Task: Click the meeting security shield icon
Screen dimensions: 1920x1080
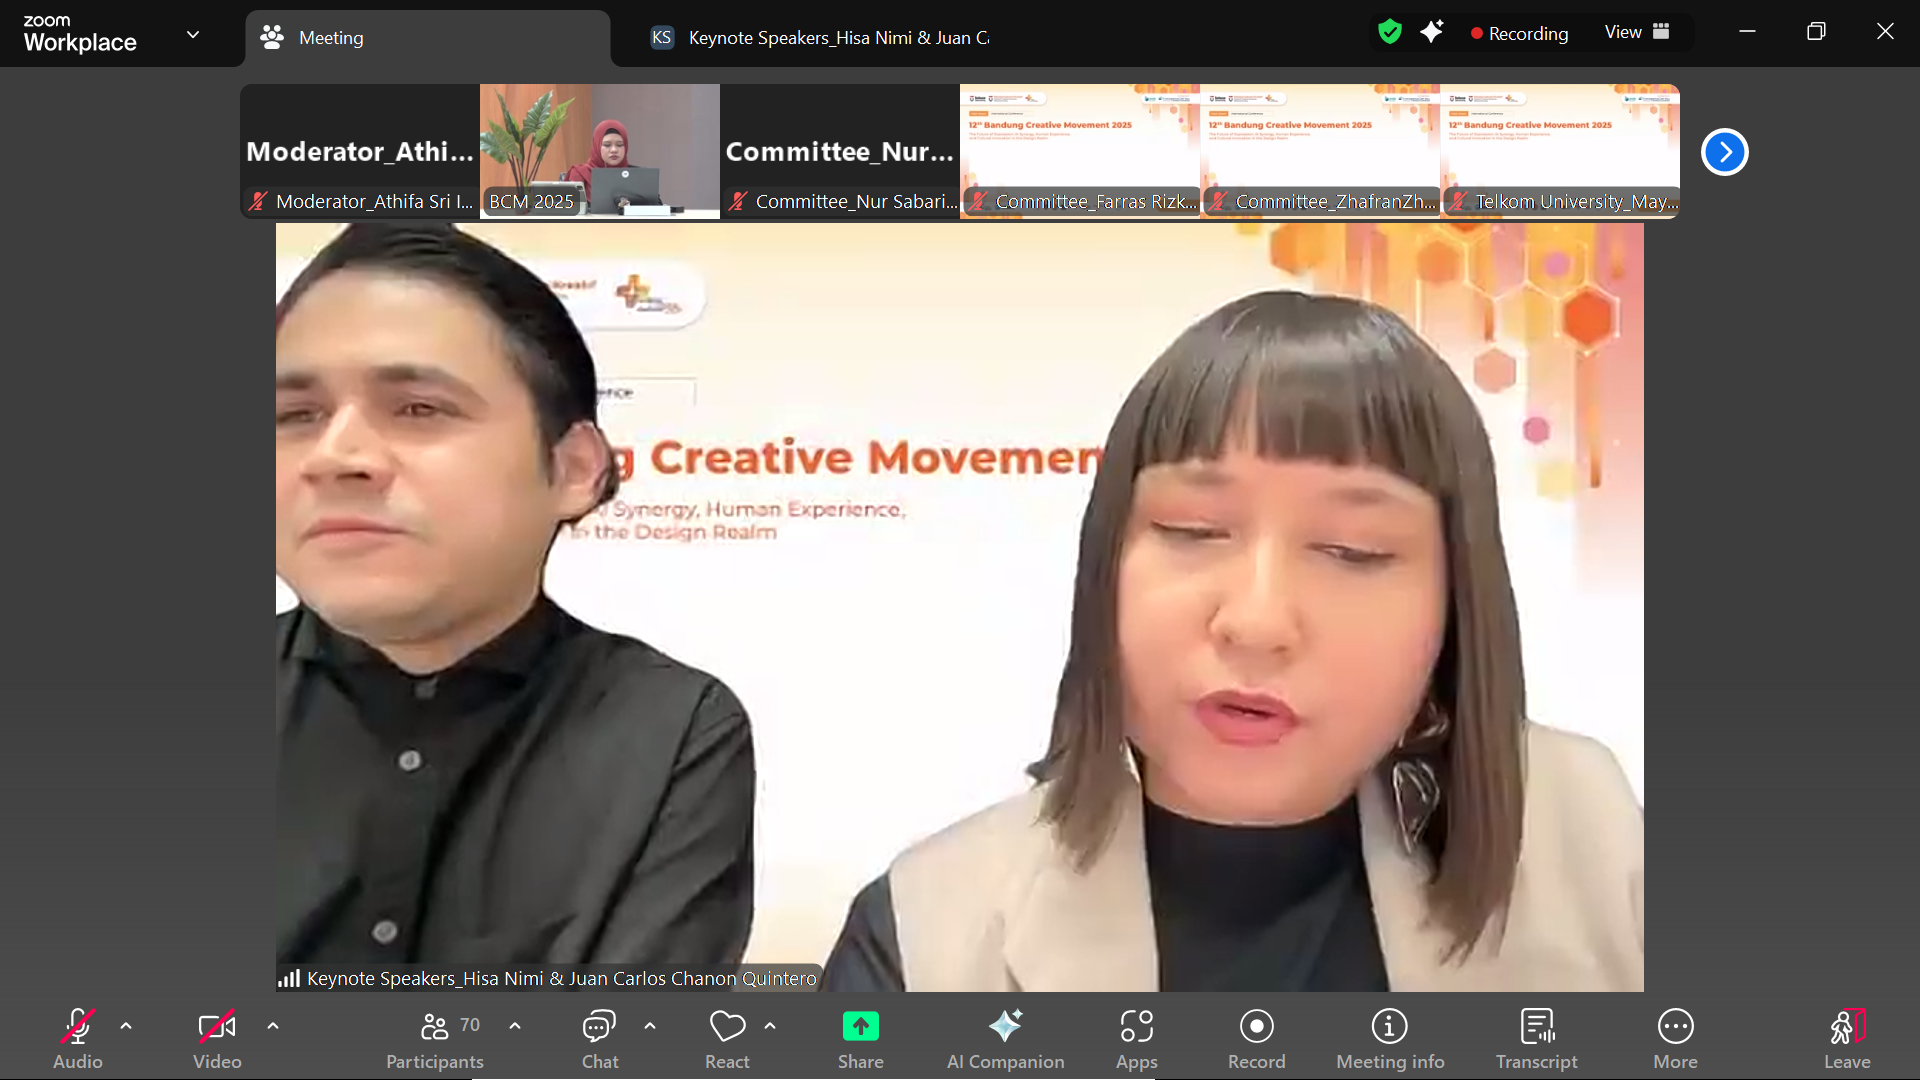Action: [1389, 32]
